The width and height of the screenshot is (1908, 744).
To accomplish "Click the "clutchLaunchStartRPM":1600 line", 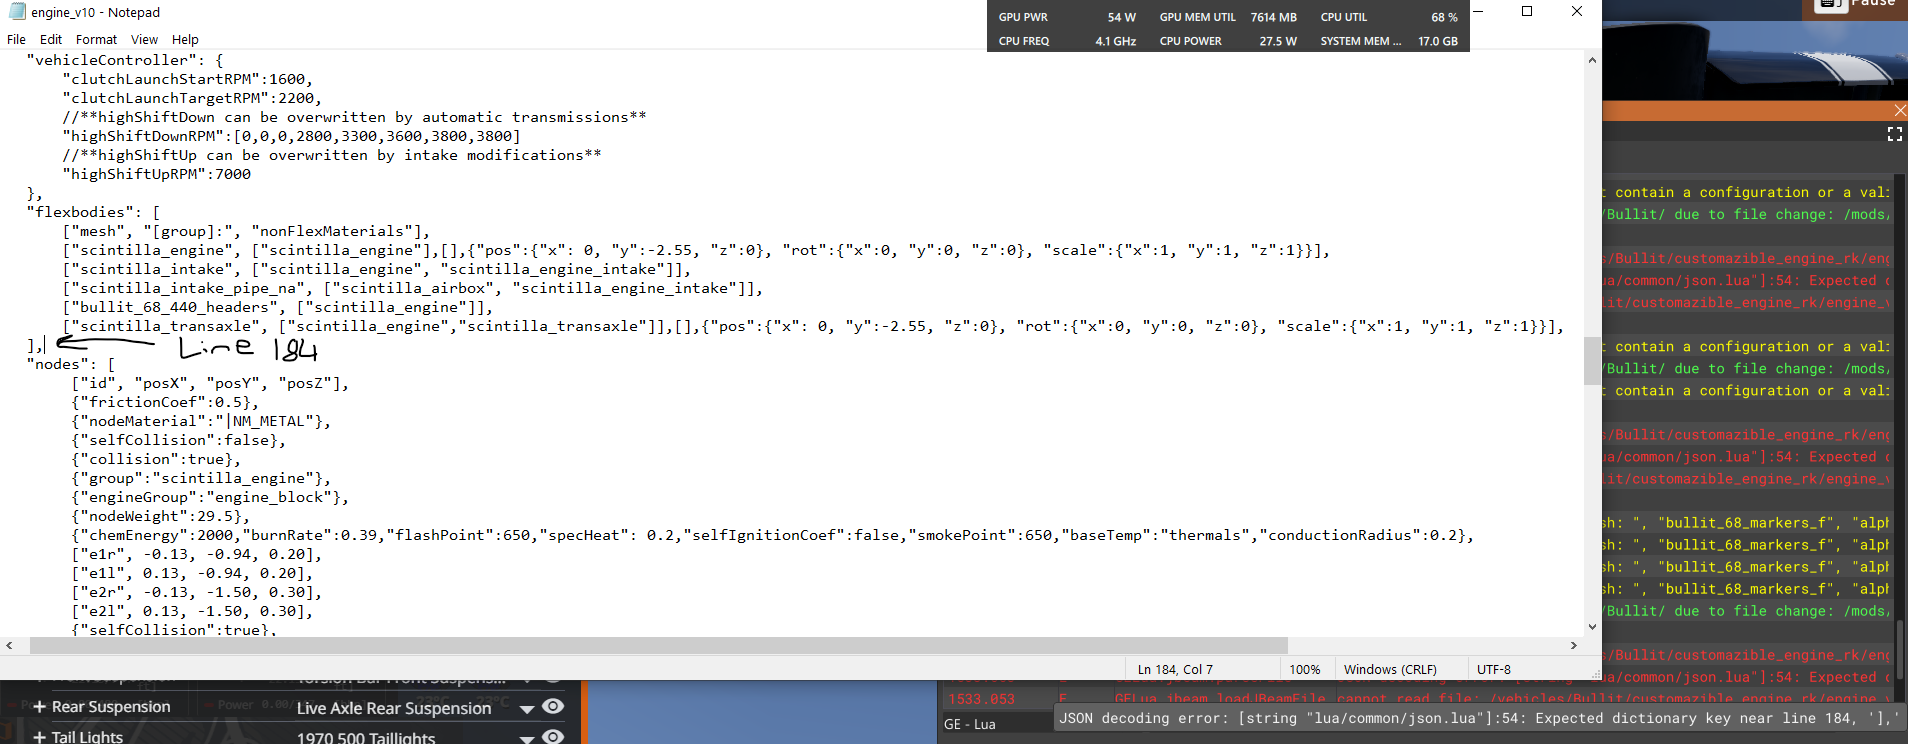I will click(188, 79).
